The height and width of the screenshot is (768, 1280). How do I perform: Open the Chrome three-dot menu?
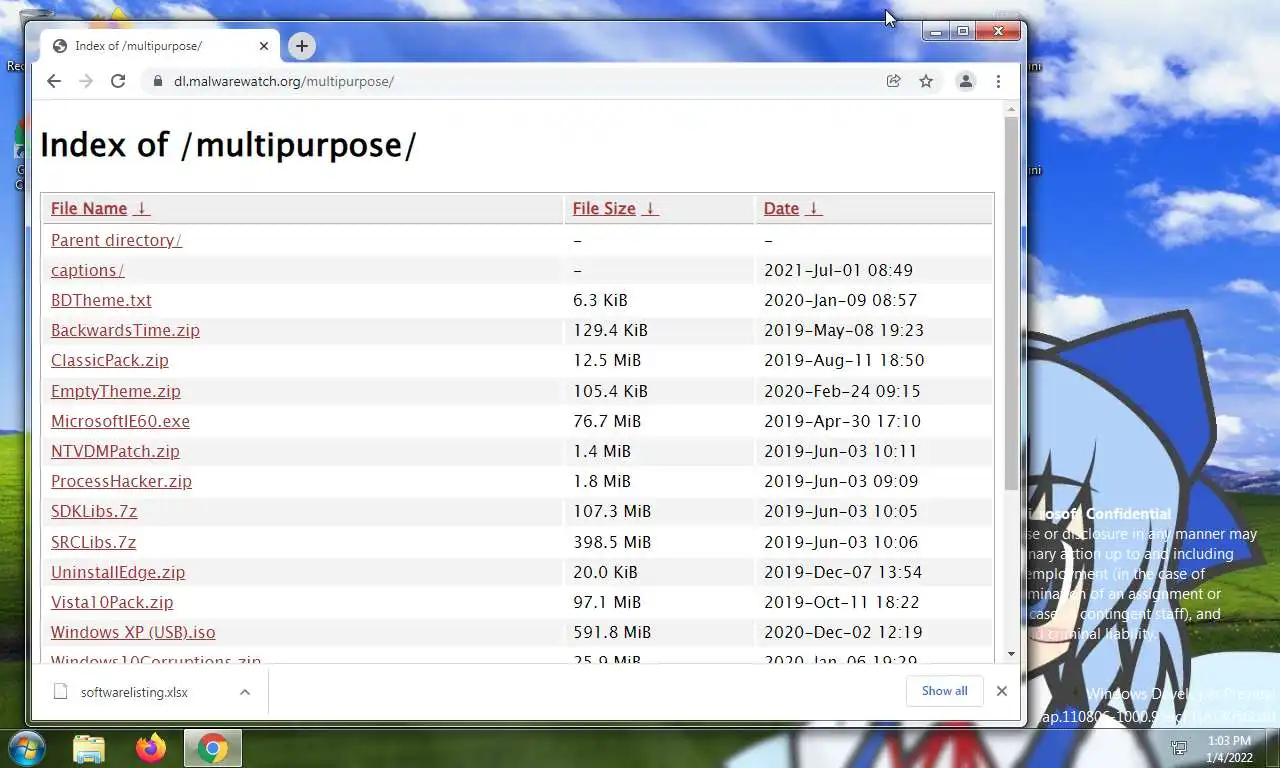point(998,81)
